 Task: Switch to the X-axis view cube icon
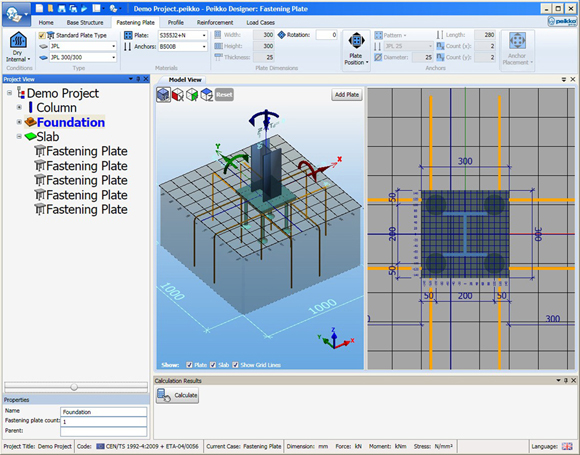coord(178,95)
